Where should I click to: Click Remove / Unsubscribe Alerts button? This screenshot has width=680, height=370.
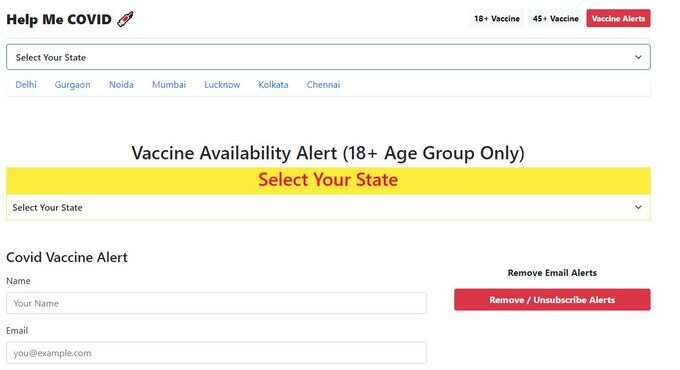(552, 300)
